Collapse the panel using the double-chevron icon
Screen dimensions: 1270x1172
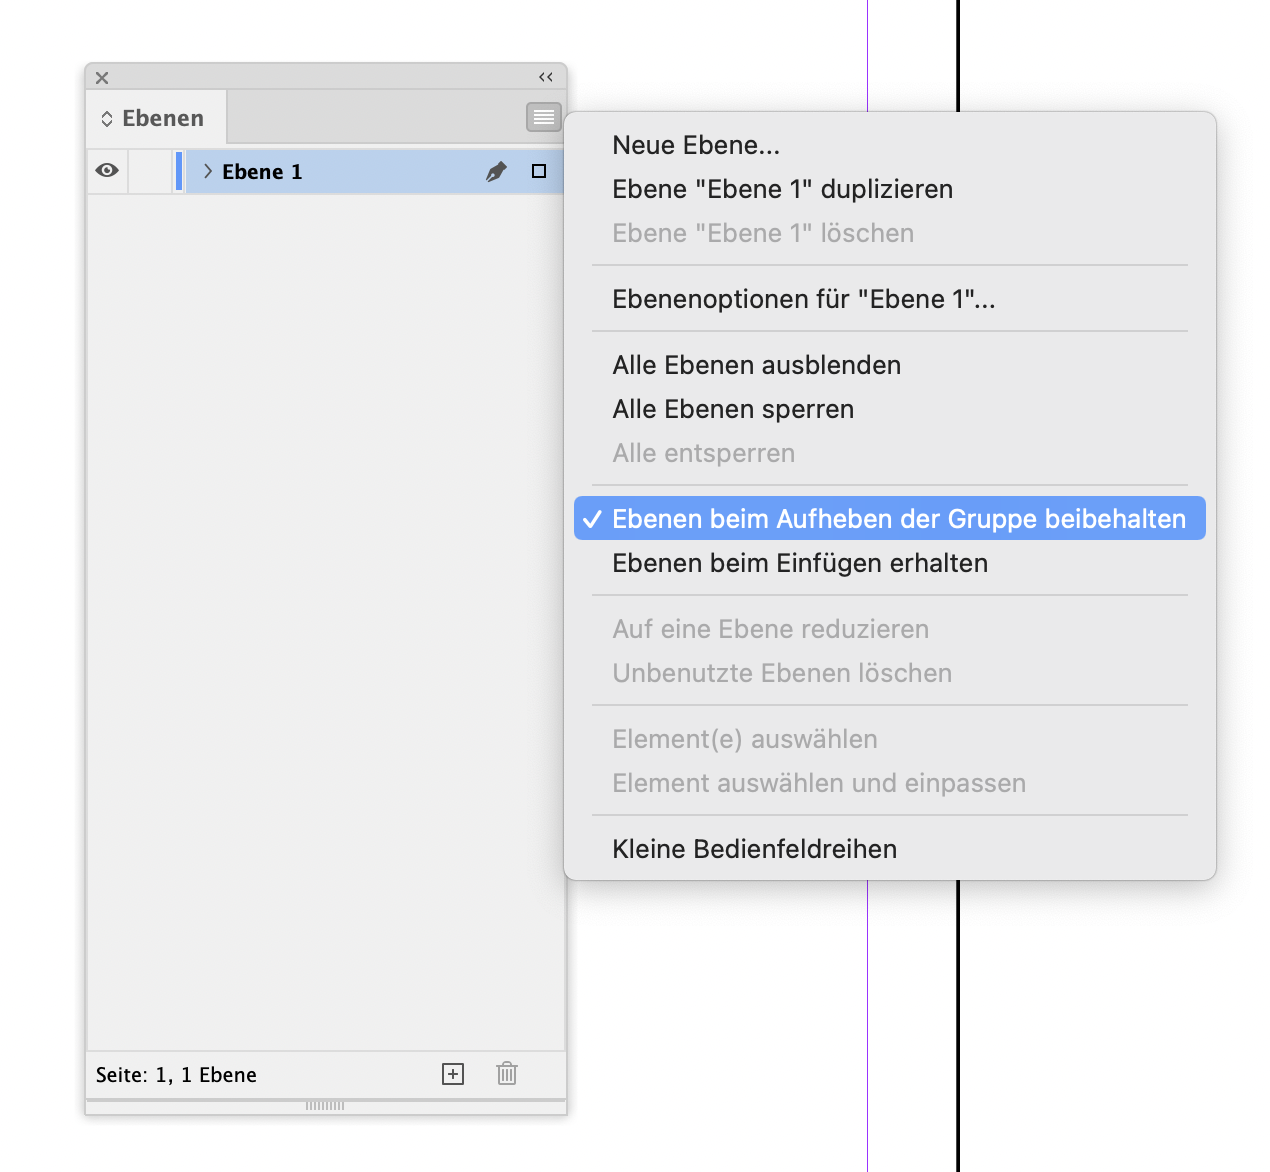(545, 76)
